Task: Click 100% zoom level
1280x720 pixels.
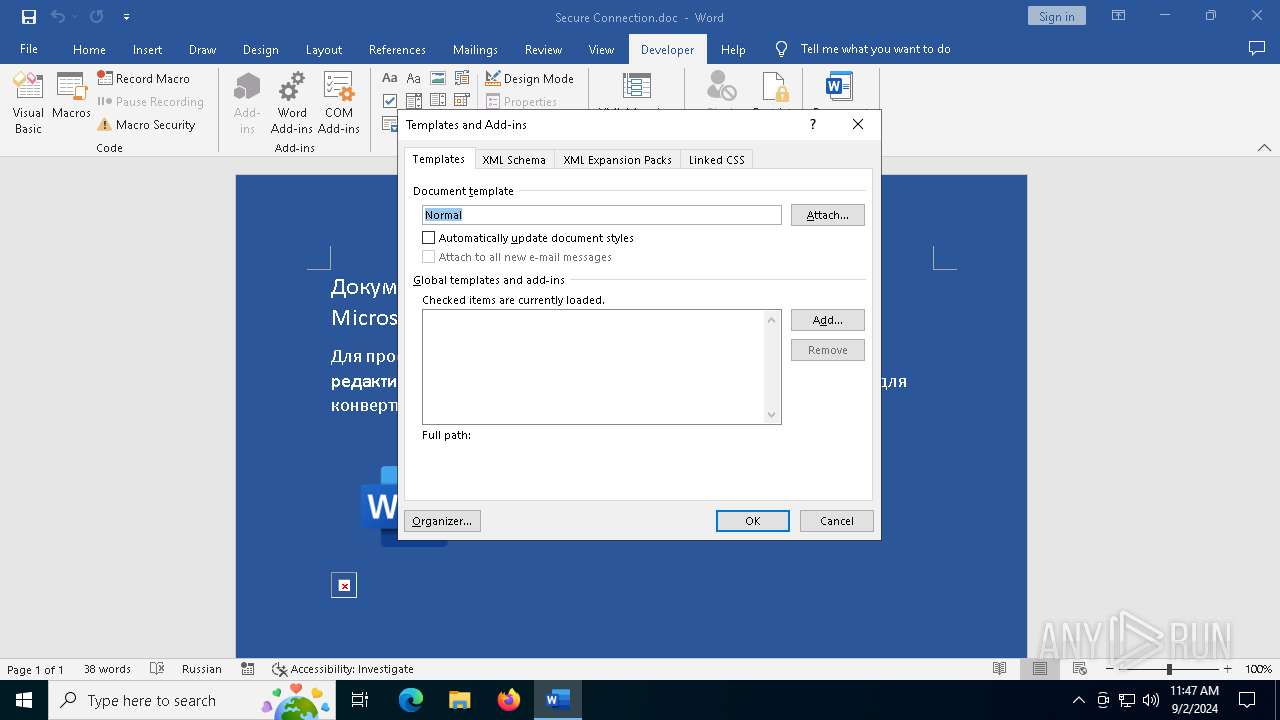Action: pyautogui.click(x=1258, y=669)
